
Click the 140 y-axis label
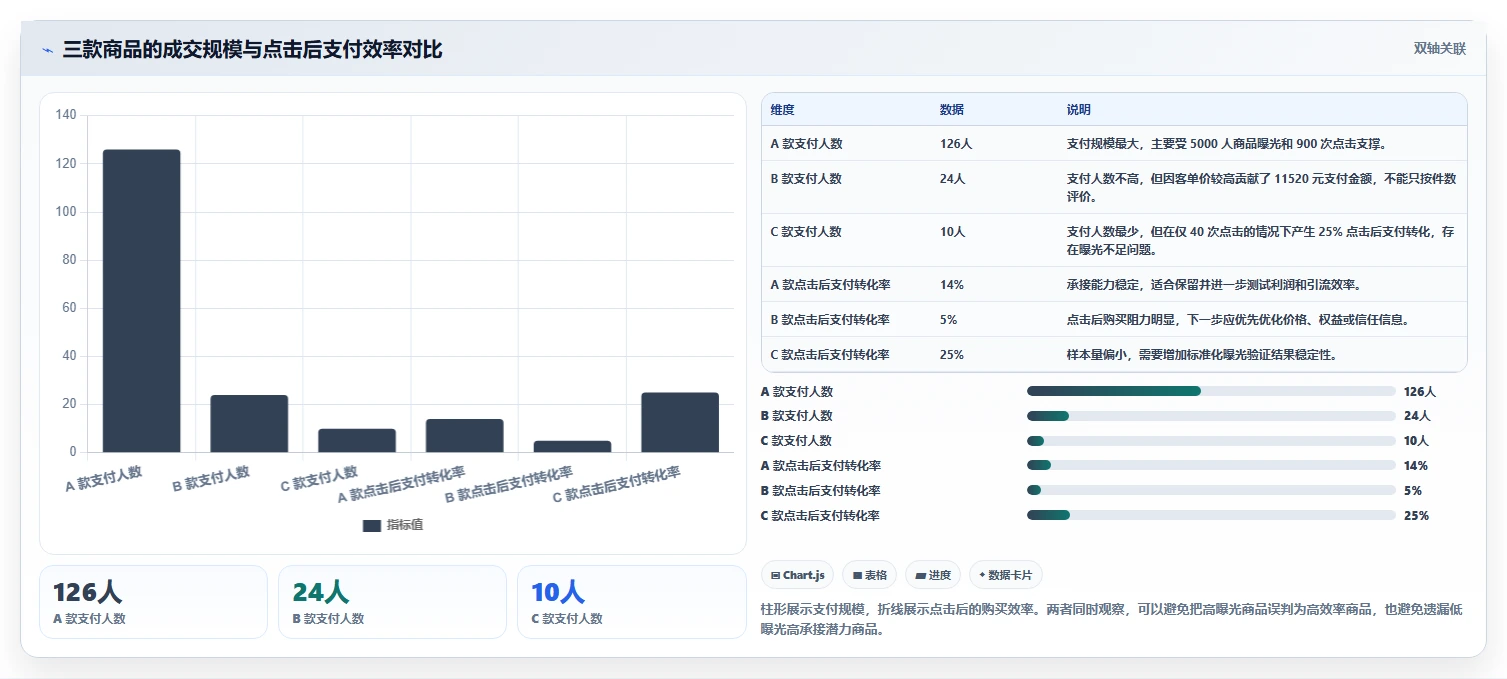(66, 115)
